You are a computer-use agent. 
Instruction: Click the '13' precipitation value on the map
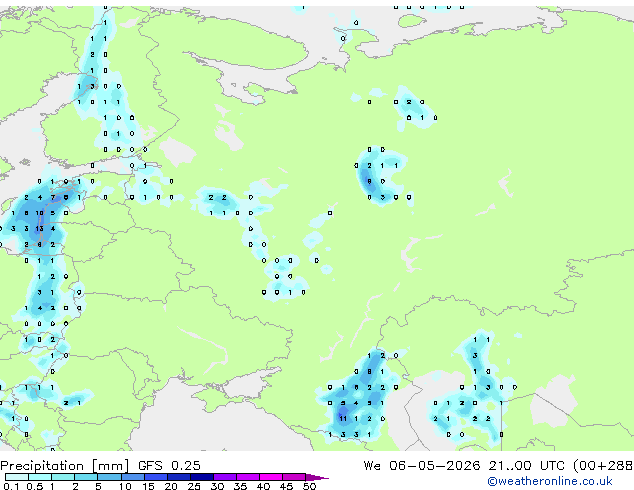point(39,229)
